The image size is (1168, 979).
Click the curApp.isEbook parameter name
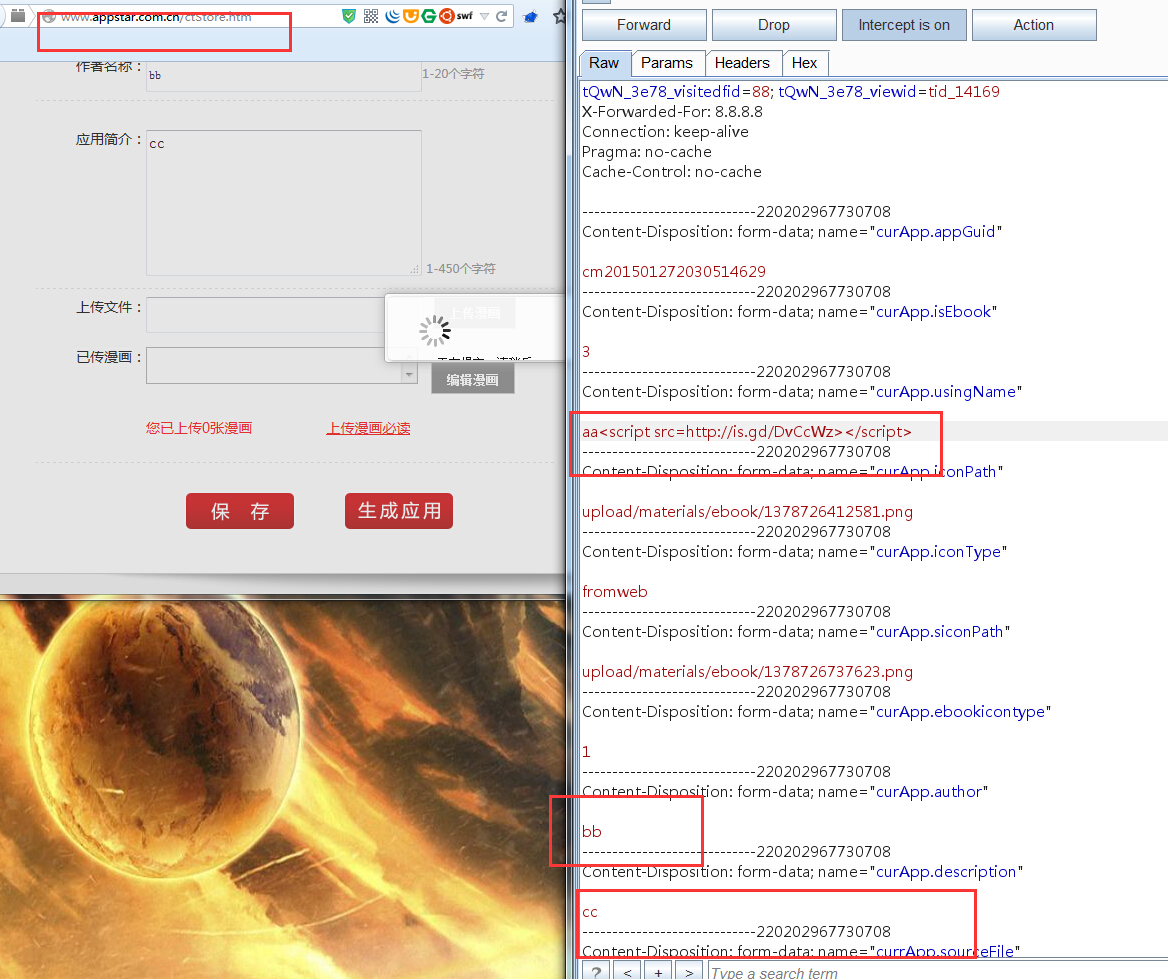click(933, 311)
